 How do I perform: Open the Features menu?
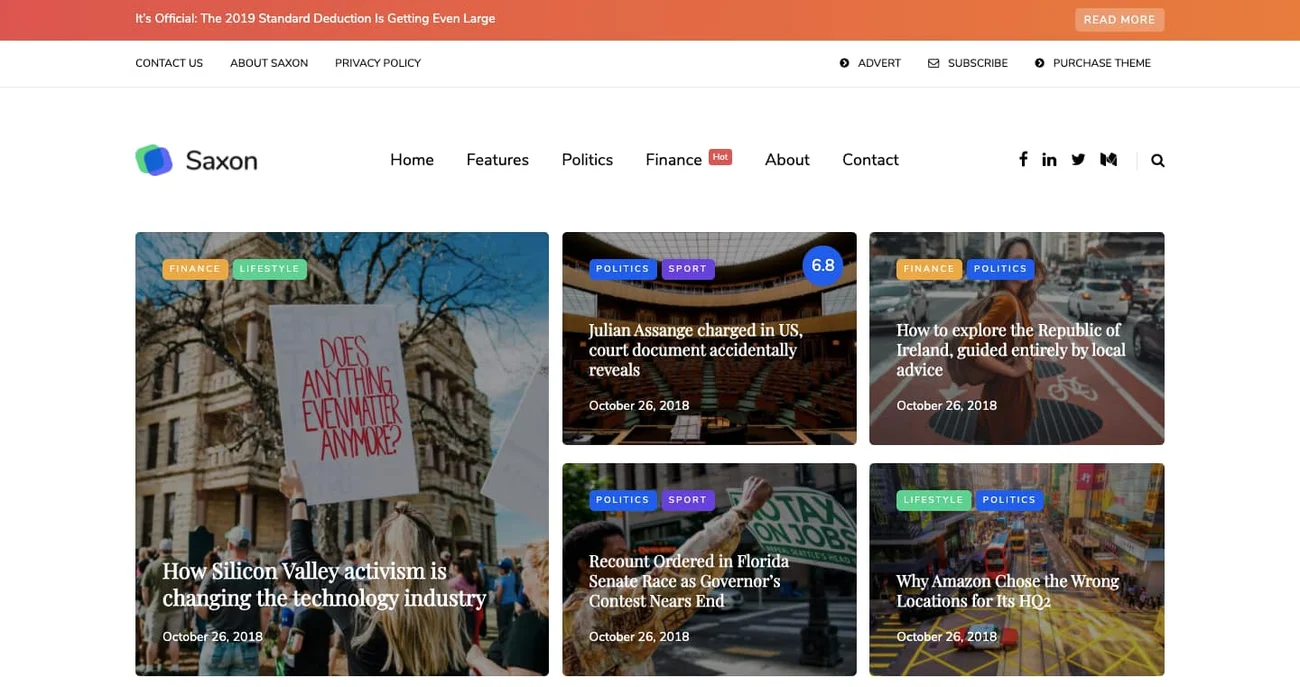497,160
